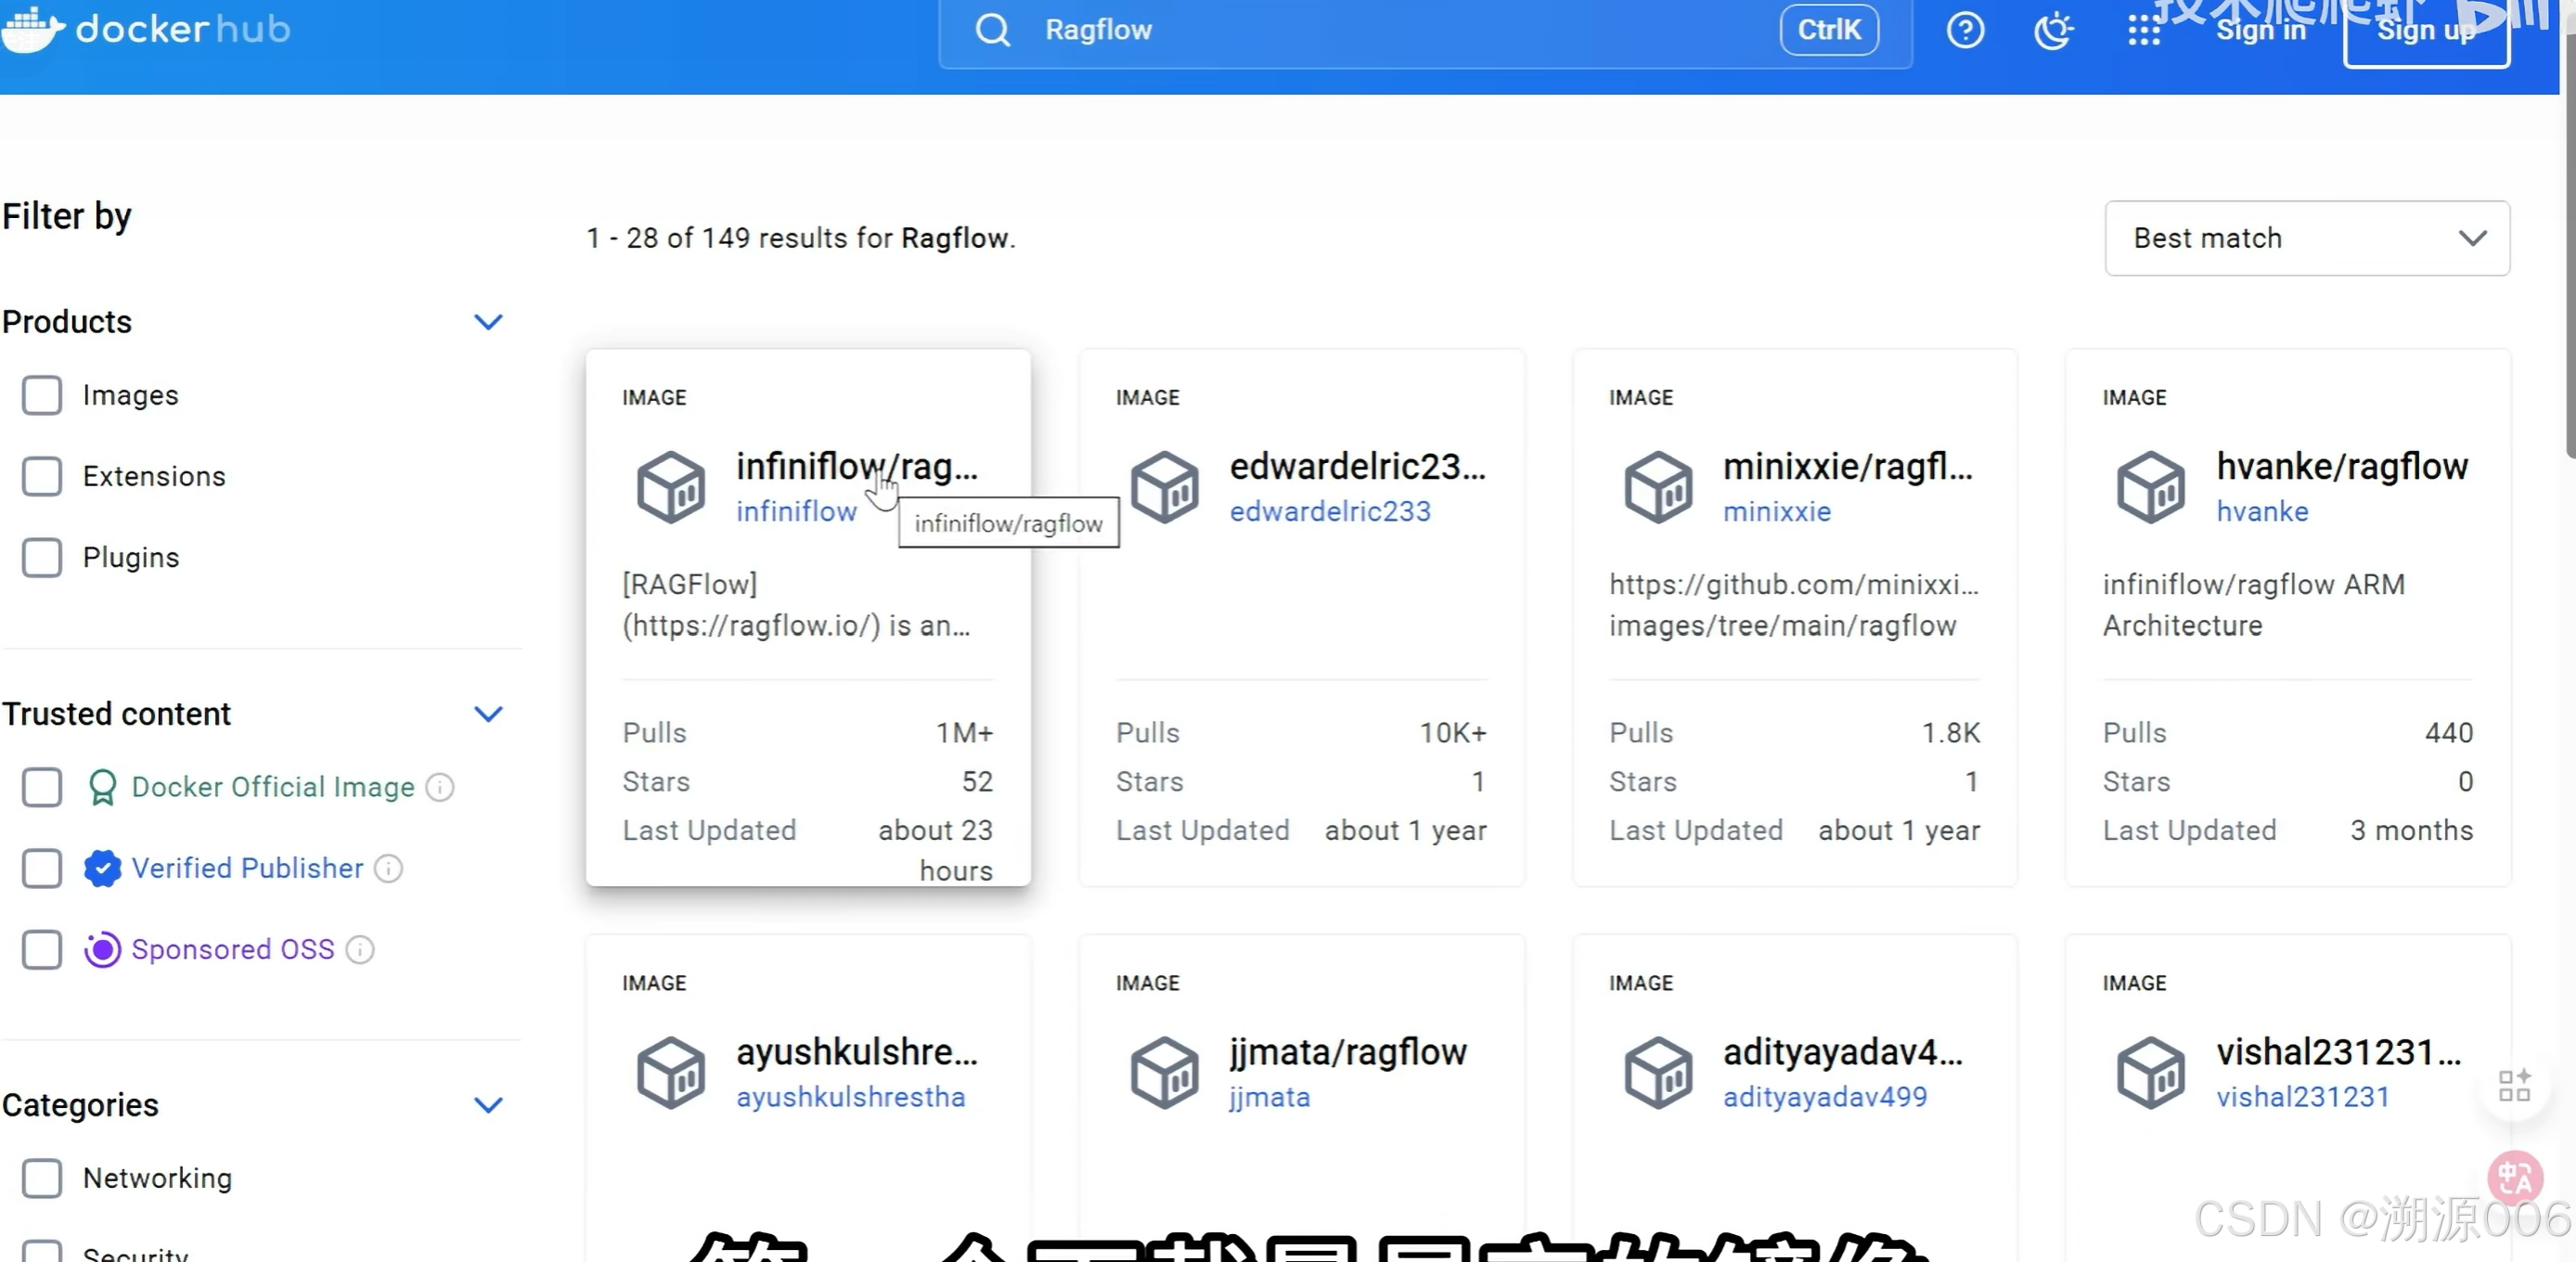The width and height of the screenshot is (2576, 1262).
Task: Click the ayushkulshrestha cube image icon
Action: (671, 1073)
